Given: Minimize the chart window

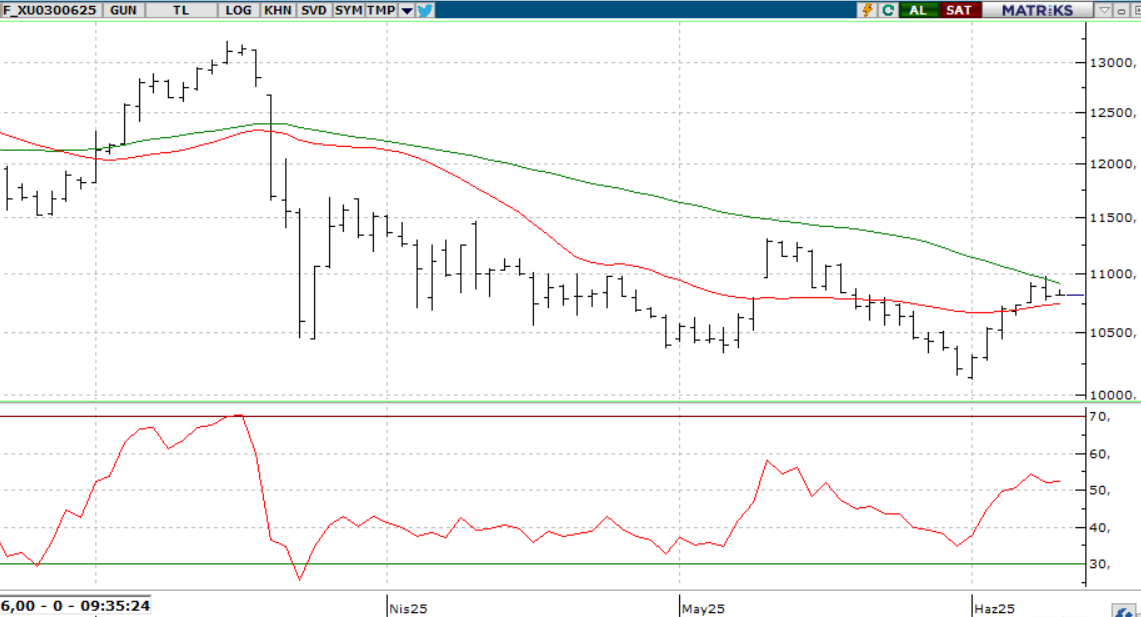Looking at the screenshot, I should 1121,10.
